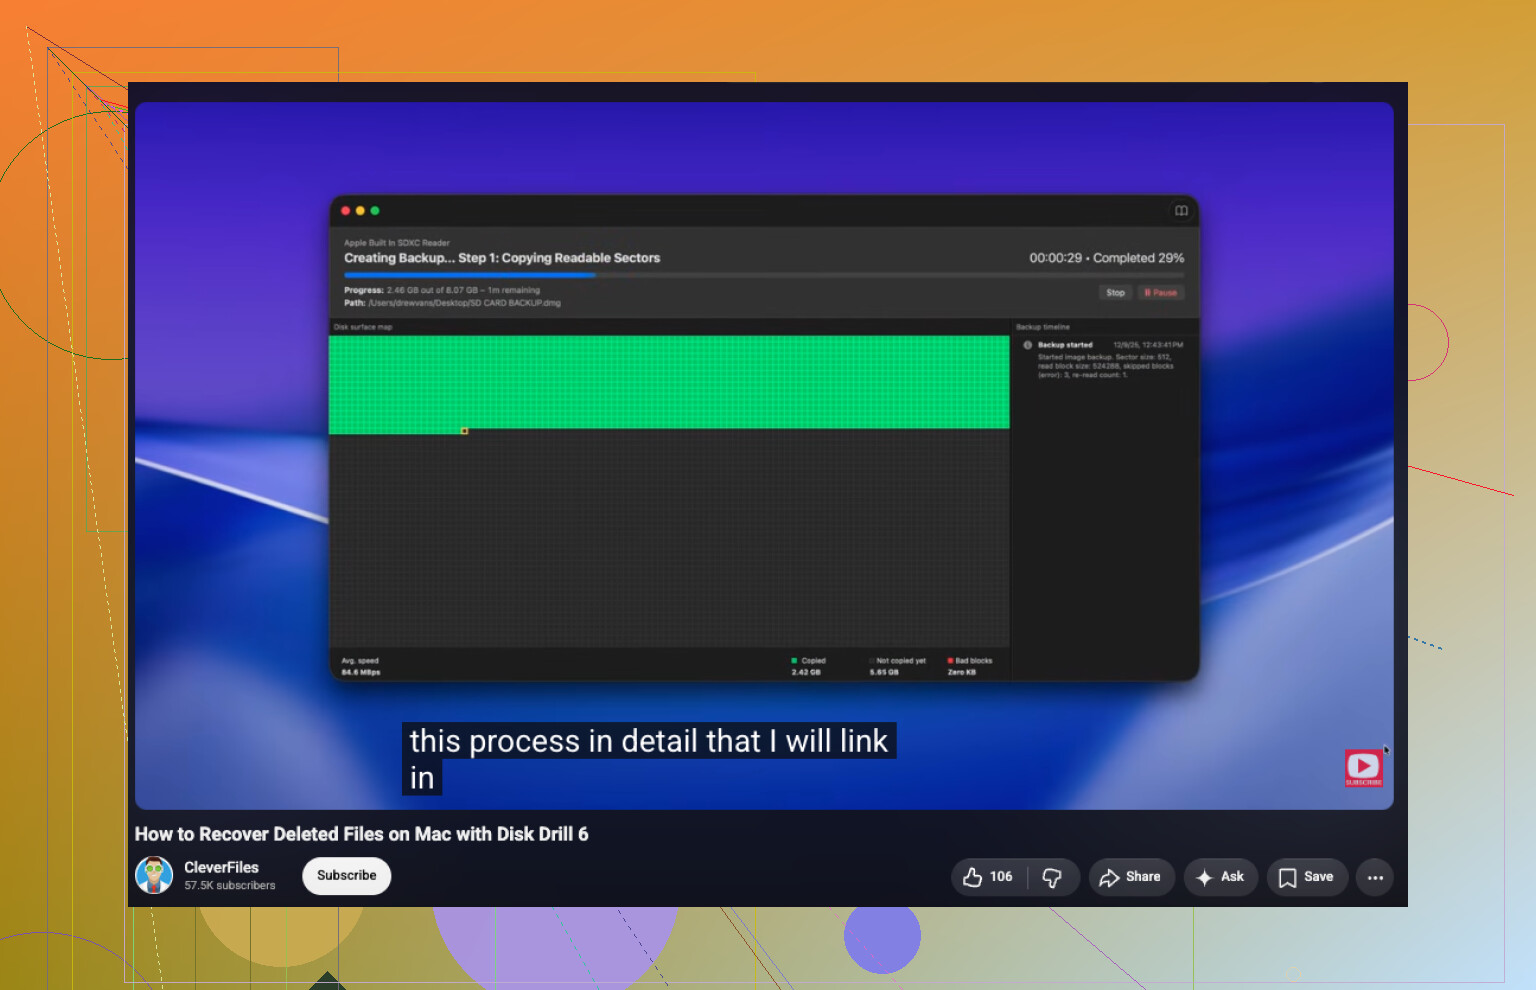
Task: Click the Ask sparkle button
Action: 1221,877
